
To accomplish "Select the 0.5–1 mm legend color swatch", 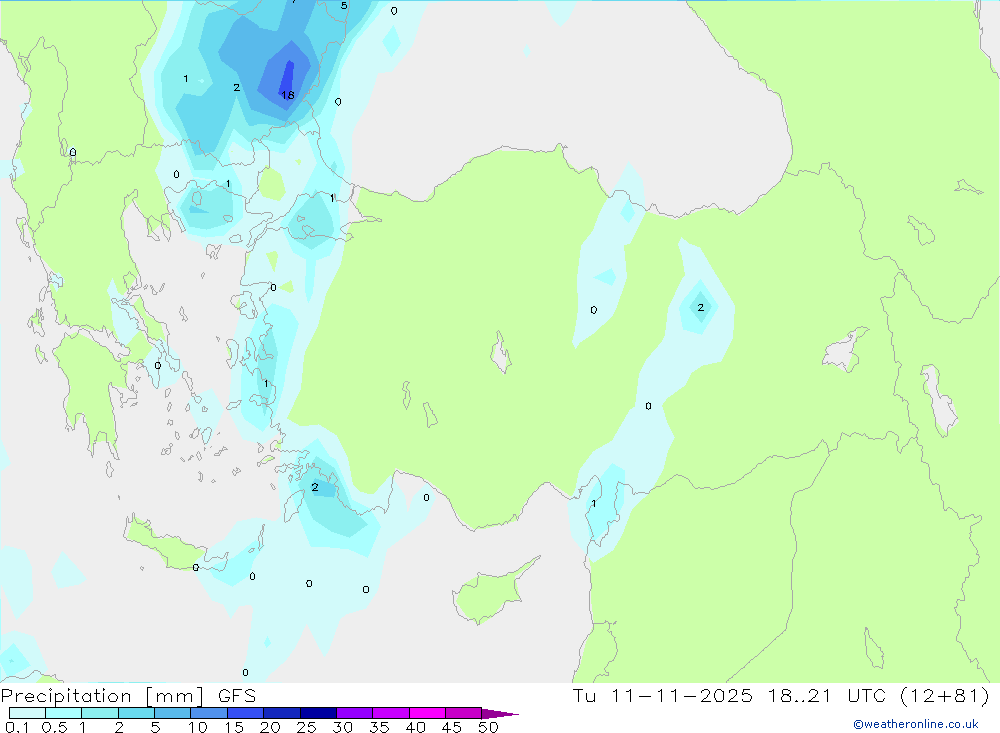I will [x=64, y=713].
